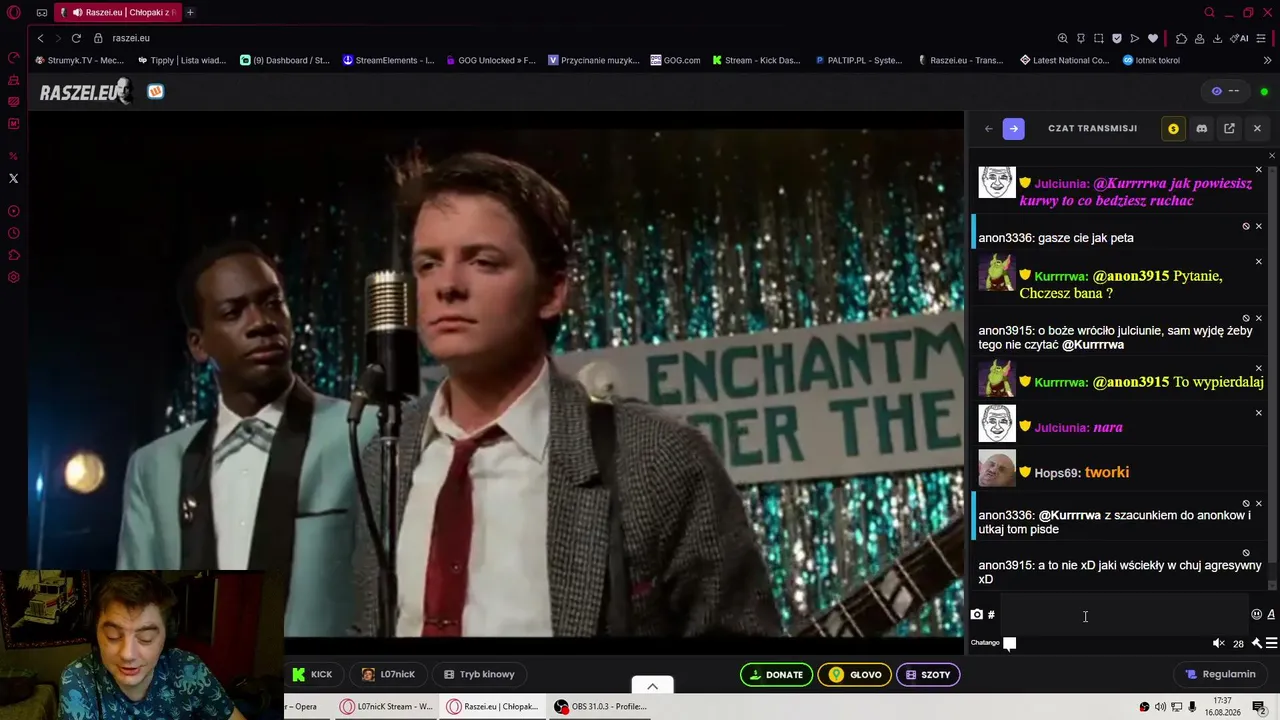The width and height of the screenshot is (1280, 720).
Task: Open the Tipply bookmark
Action: [182, 60]
